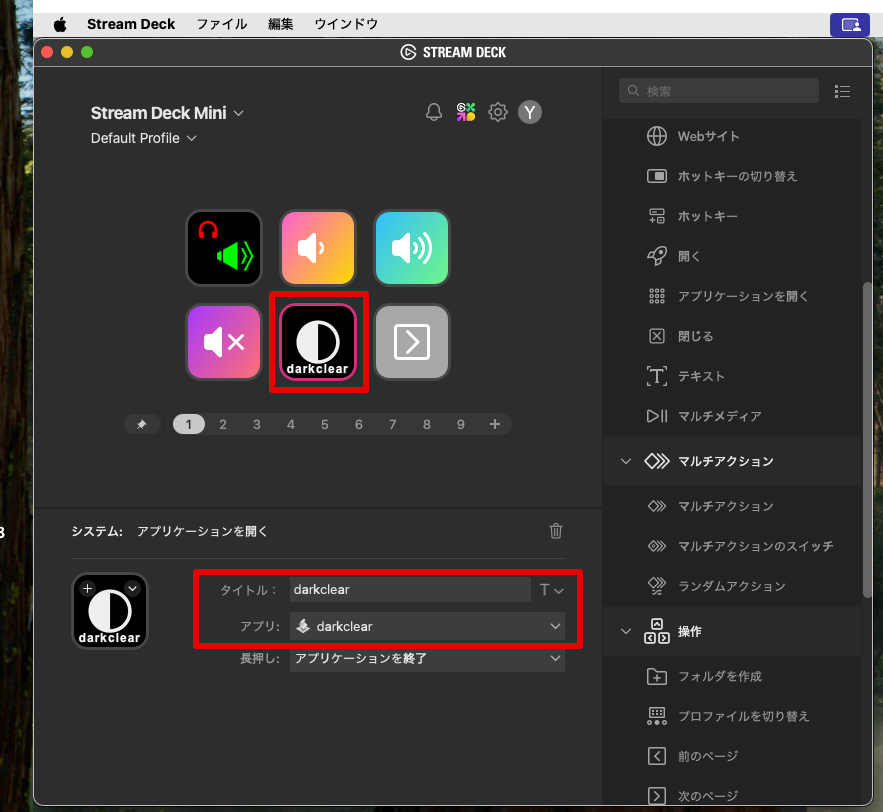The image size is (883, 812).
Task: Add image to key icon preview
Action: pos(87,588)
